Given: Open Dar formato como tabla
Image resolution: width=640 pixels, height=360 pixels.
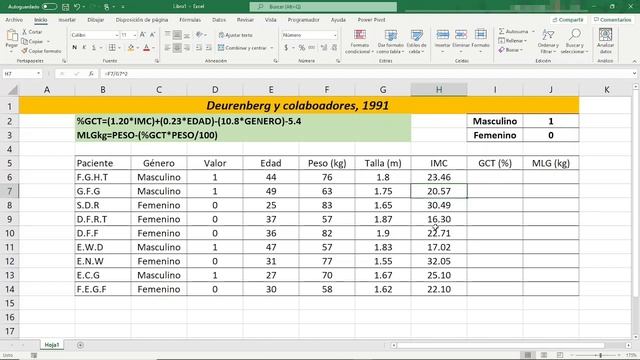Looking at the screenshot, I should [x=390, y=42].
